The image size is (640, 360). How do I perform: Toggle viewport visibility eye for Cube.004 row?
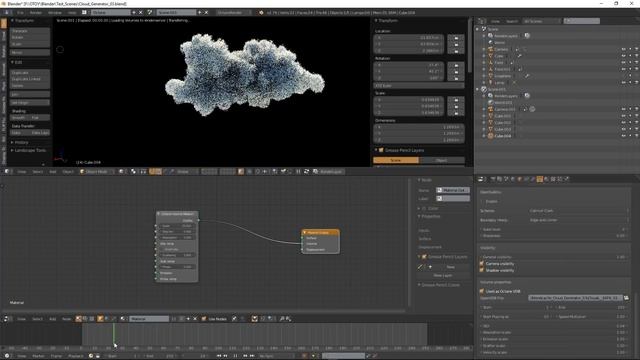click(623, 136)
